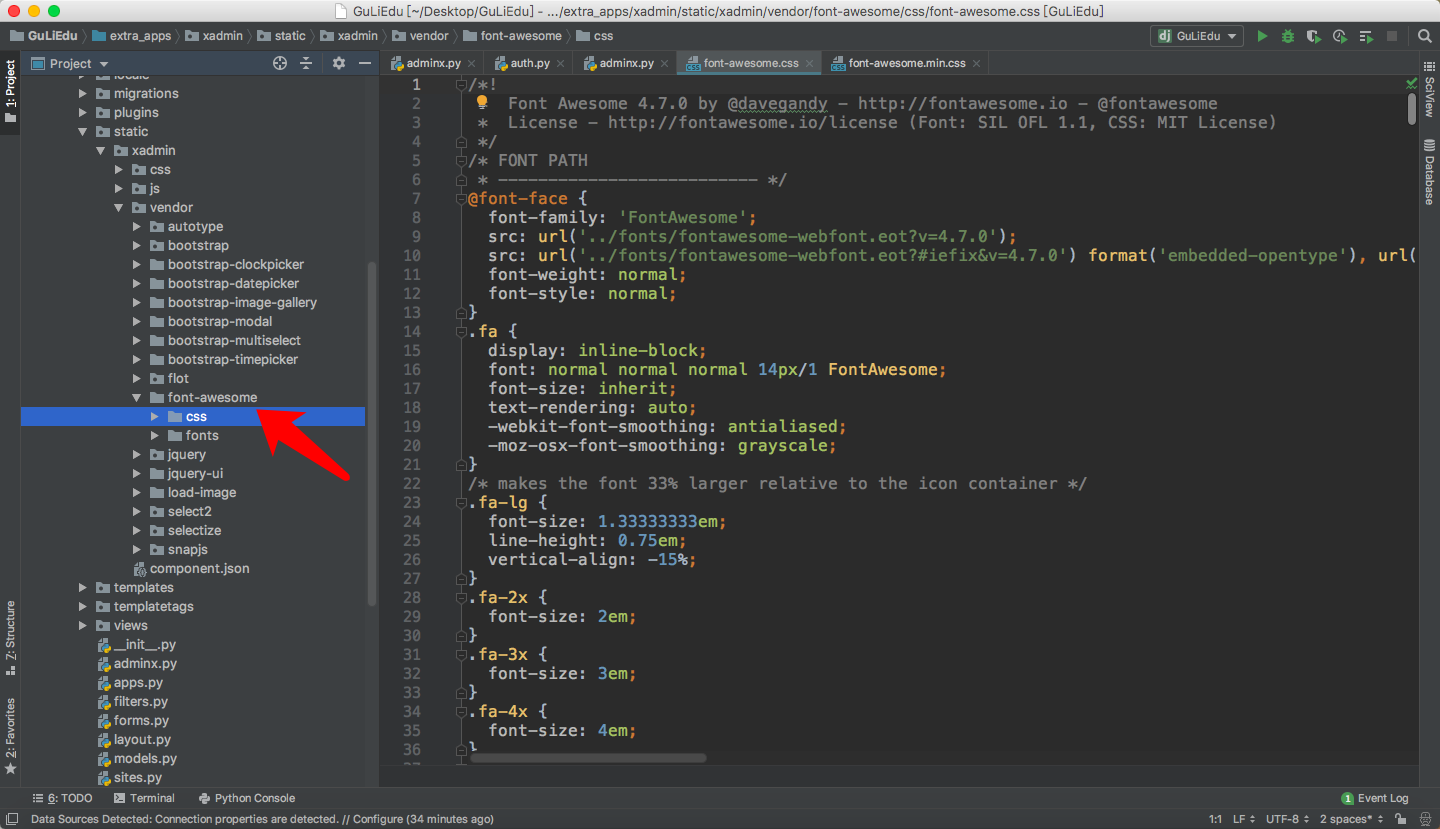Switch to font-awesome.min.css tab
1440x829 pixels.
(906, 63)
